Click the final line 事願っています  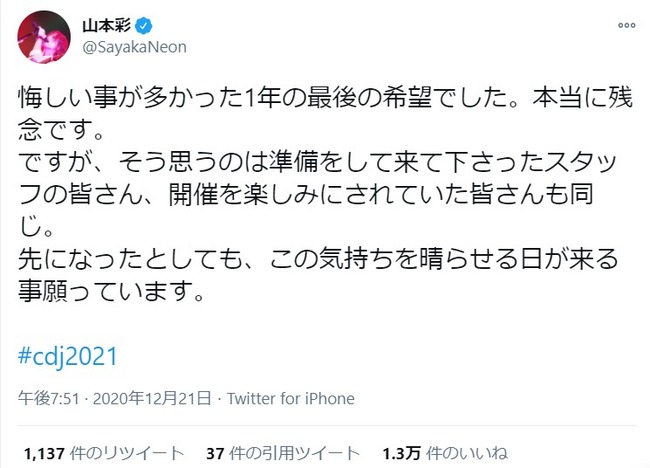(x=112, y=291)
